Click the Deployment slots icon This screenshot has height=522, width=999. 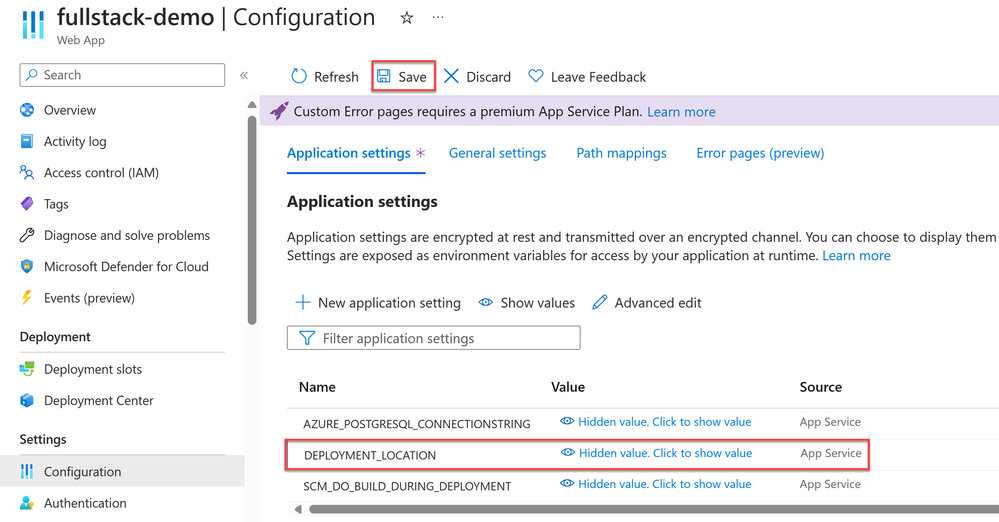27,369
